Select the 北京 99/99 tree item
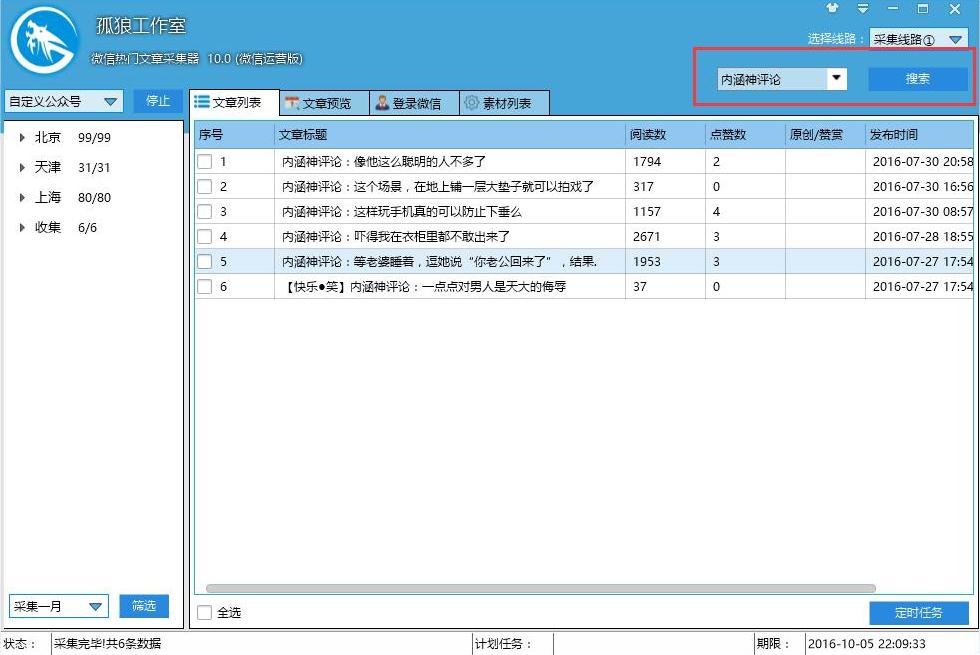Image resolution: width=980 pixels, height=655 pixels. point(72,138)
